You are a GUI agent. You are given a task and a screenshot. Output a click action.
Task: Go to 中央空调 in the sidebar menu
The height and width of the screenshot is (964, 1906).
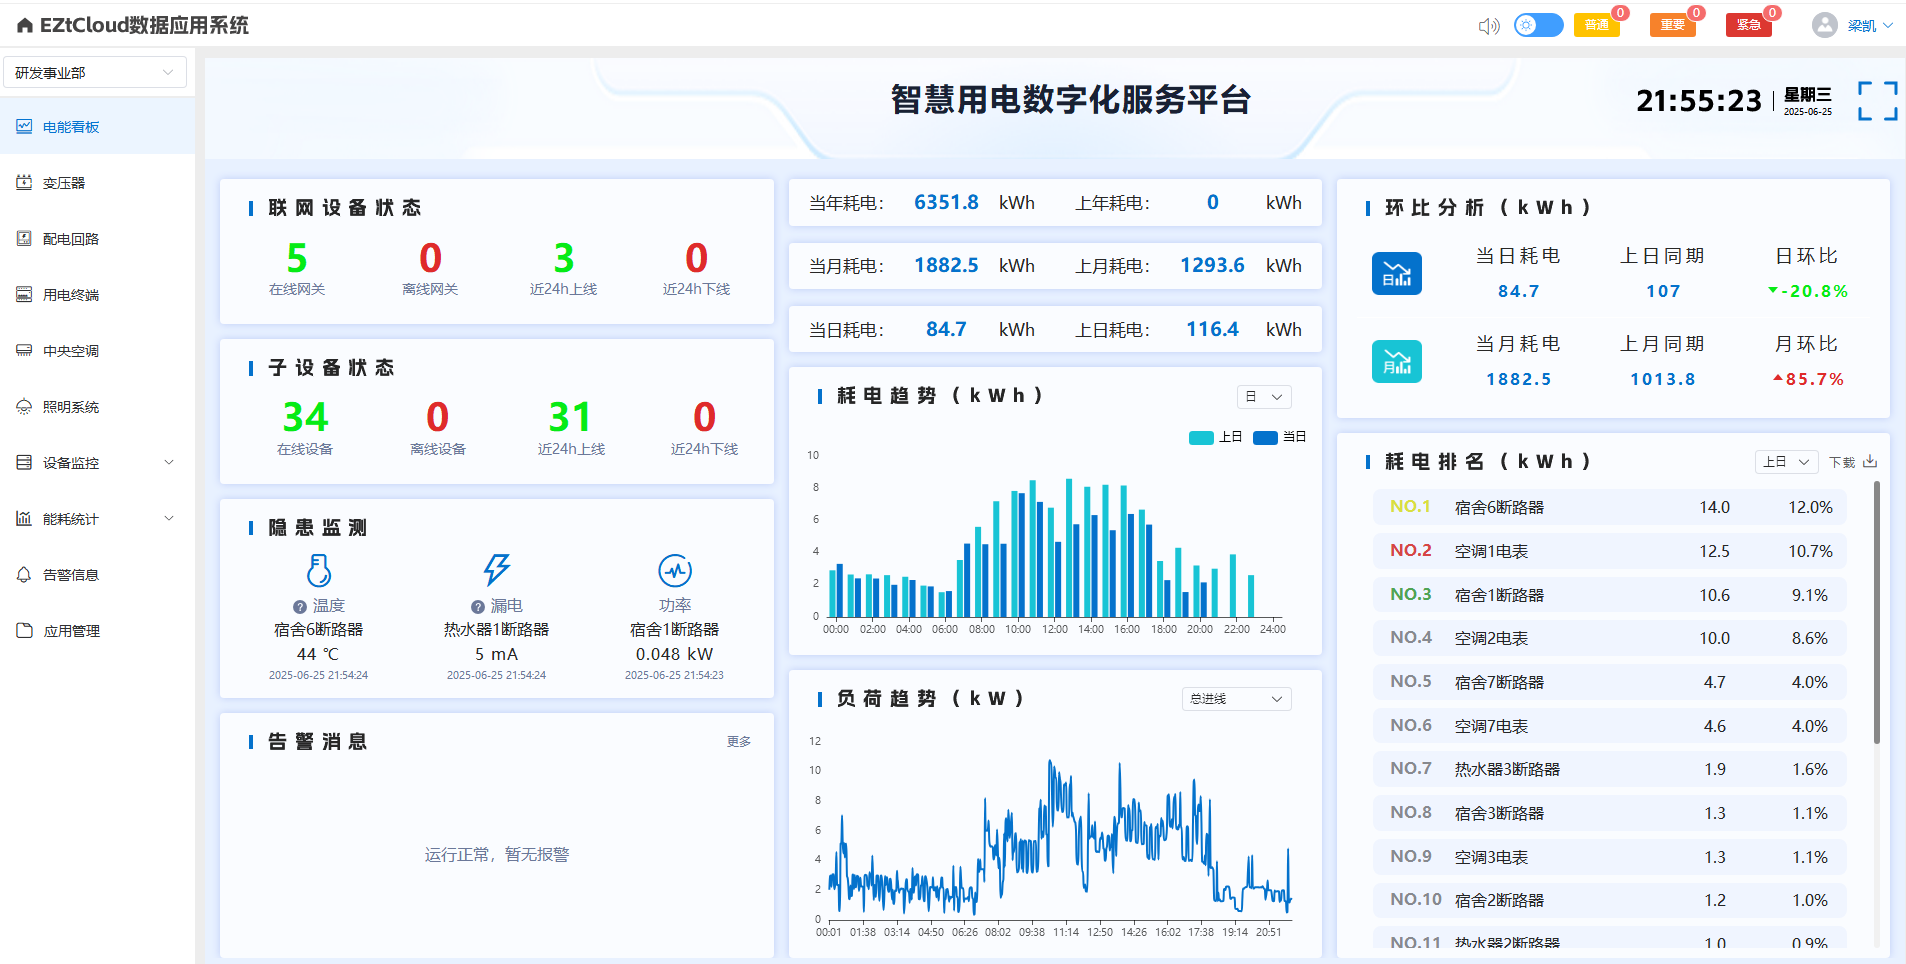coord(70,351)
